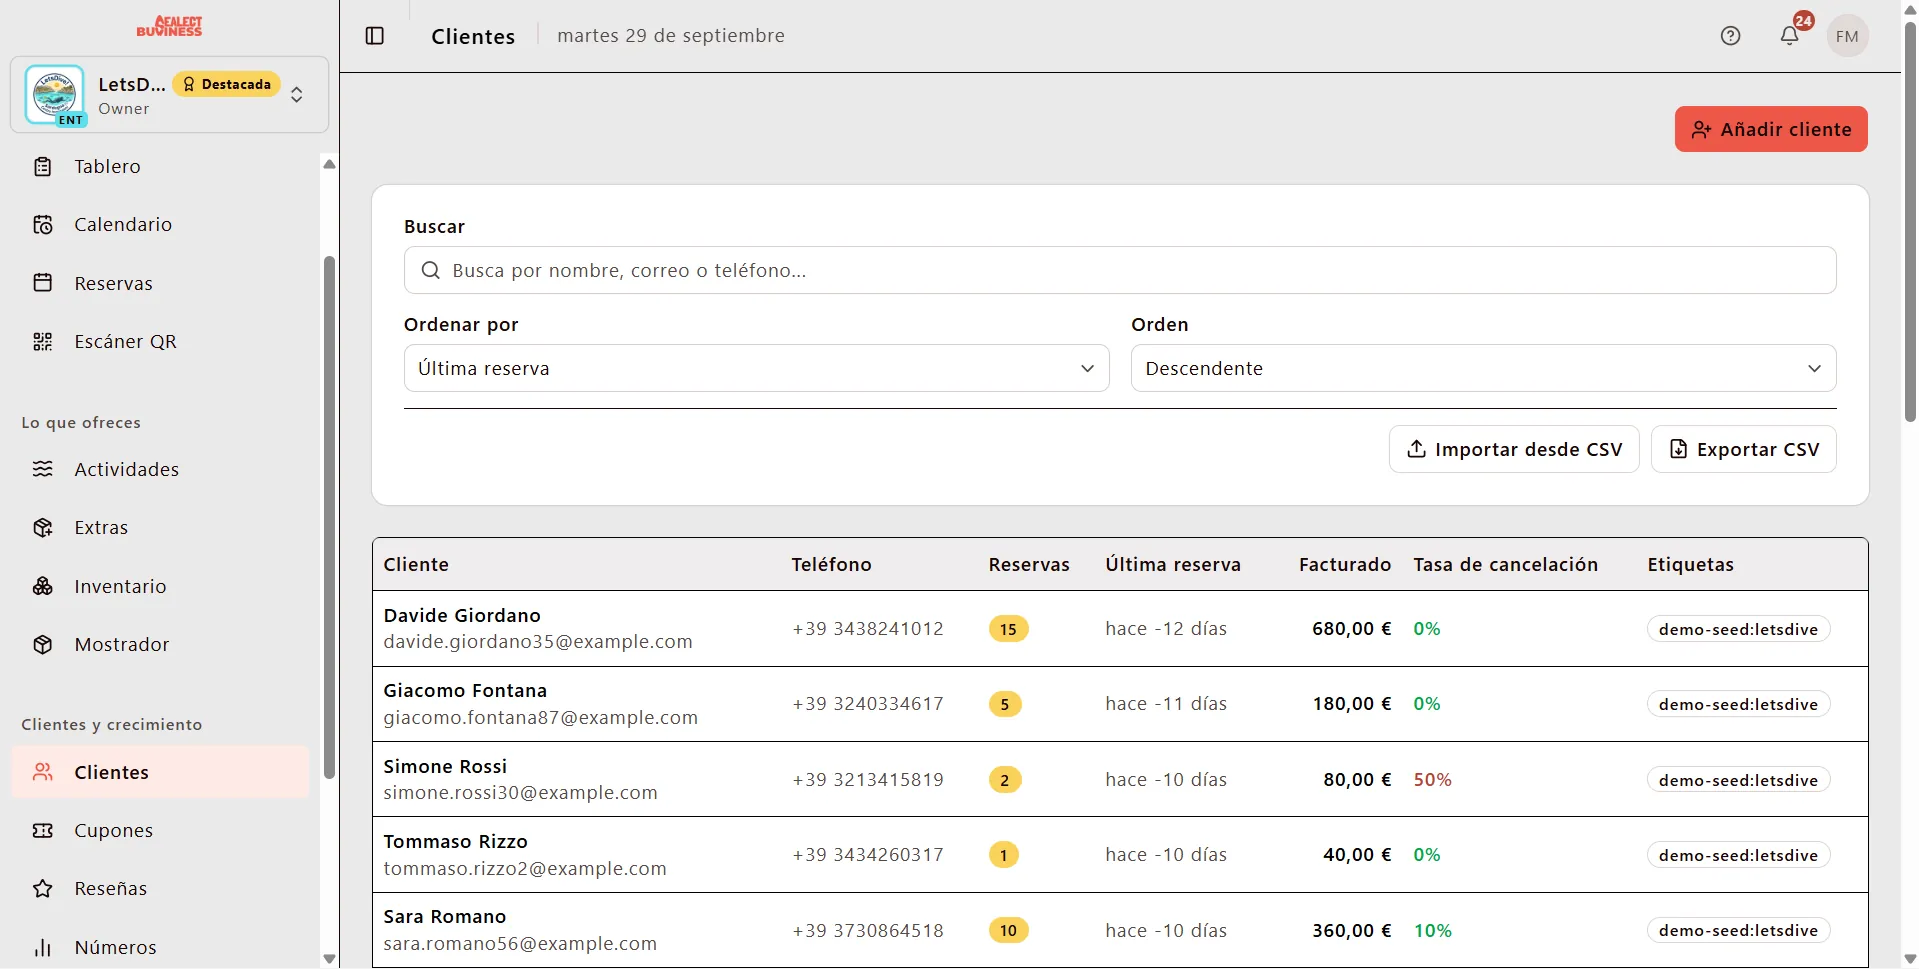Open Davide Giordano client row

[1120, 629]
